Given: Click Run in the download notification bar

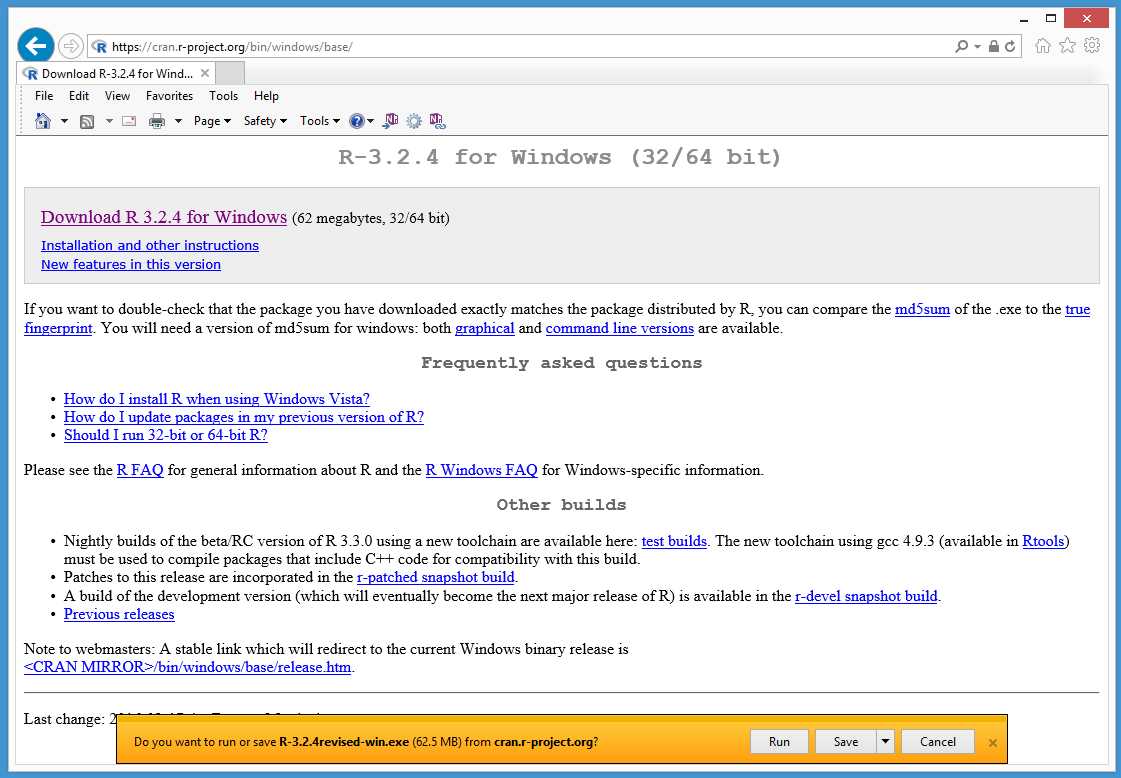Looking at the screenshot, I should pyautogui.click(x=779, y=741).
